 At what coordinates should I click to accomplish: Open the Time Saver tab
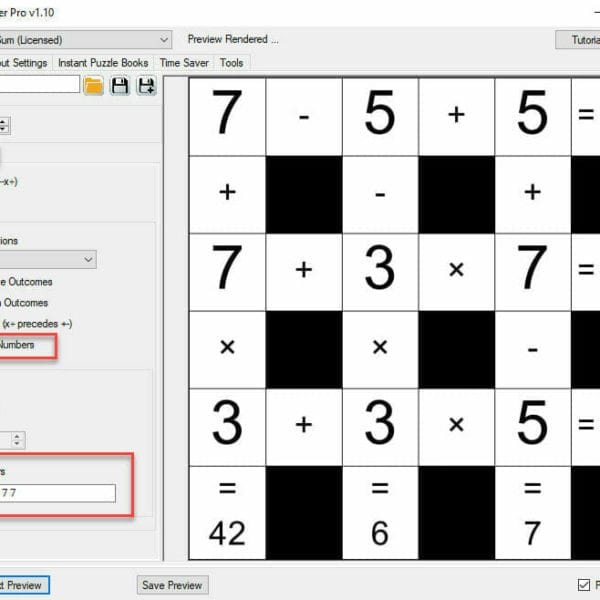tap(184, 63)
